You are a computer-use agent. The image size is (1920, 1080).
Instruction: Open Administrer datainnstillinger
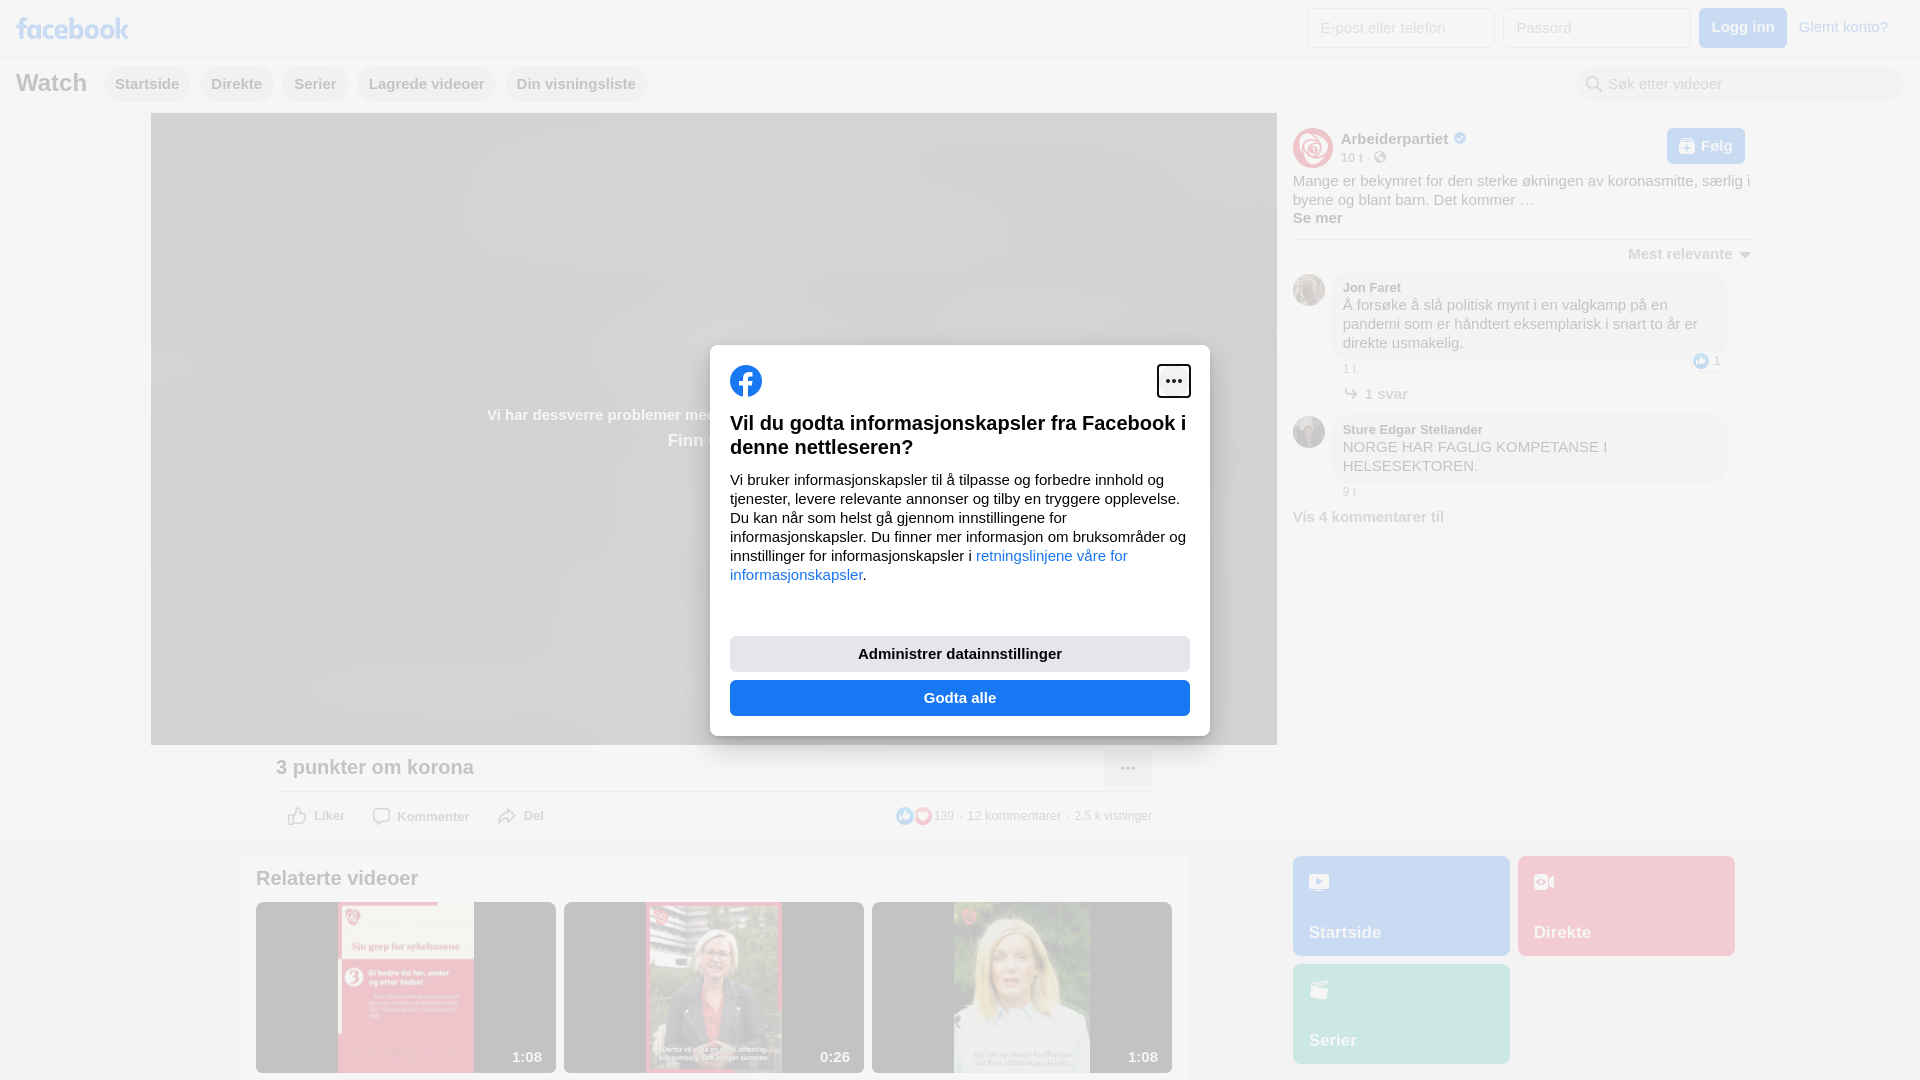click(x=960, y=654)
